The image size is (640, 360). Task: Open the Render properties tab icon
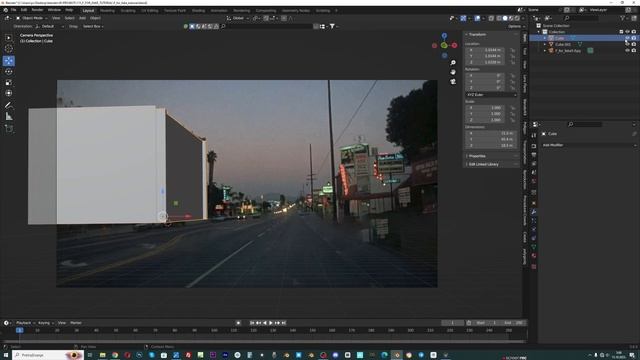pyautogui.click(x=534, y=146)
